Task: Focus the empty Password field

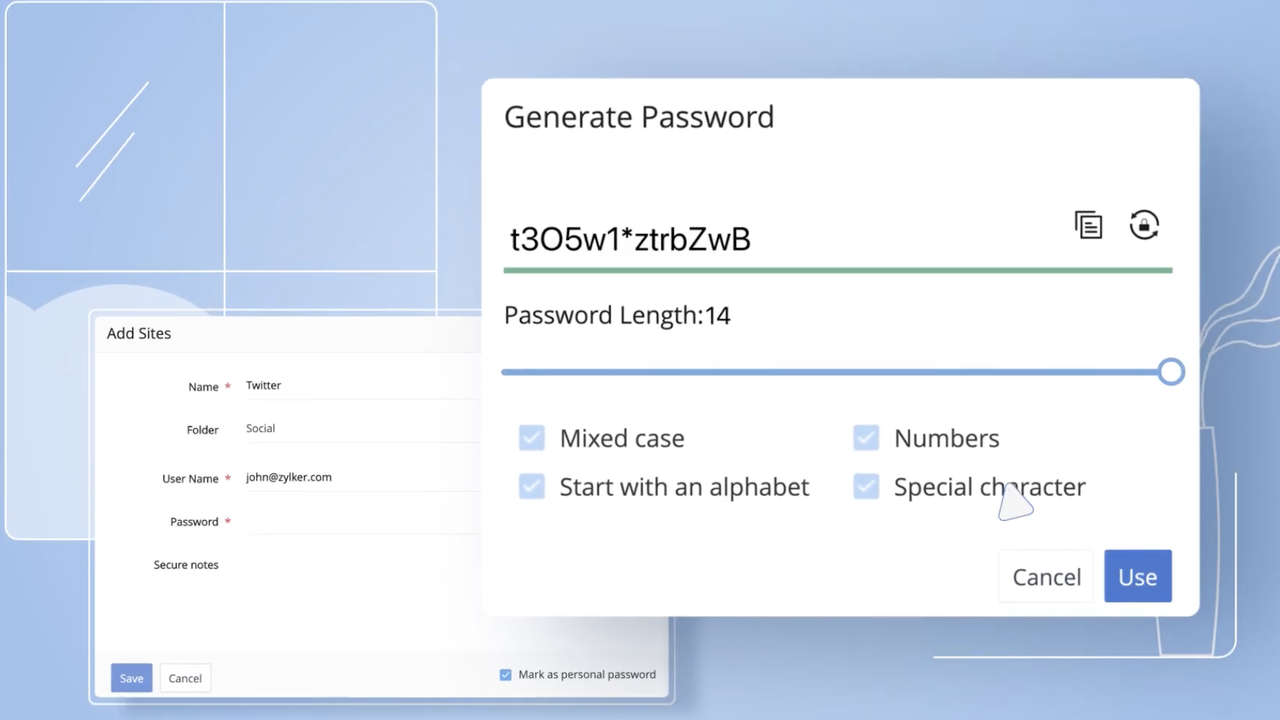Action: [360, 521]
